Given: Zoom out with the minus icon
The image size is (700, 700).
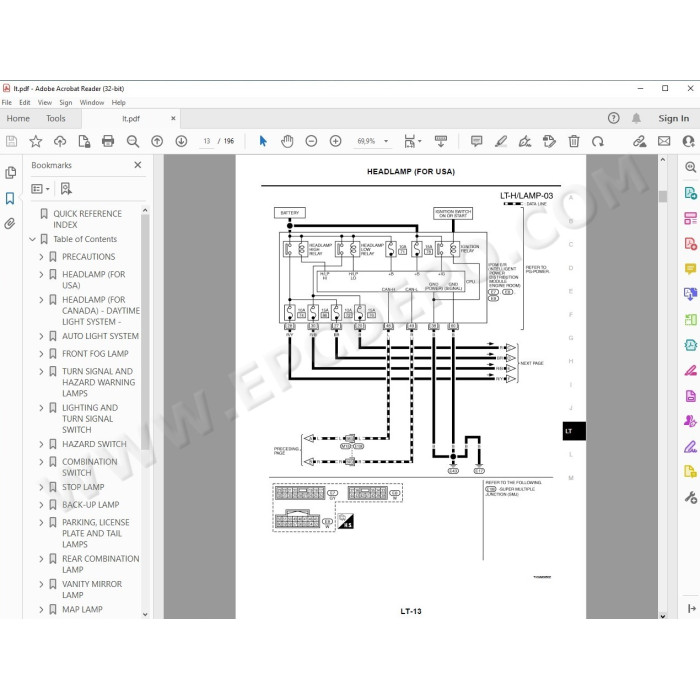Looking at the screenshot, I should [311, 141].
